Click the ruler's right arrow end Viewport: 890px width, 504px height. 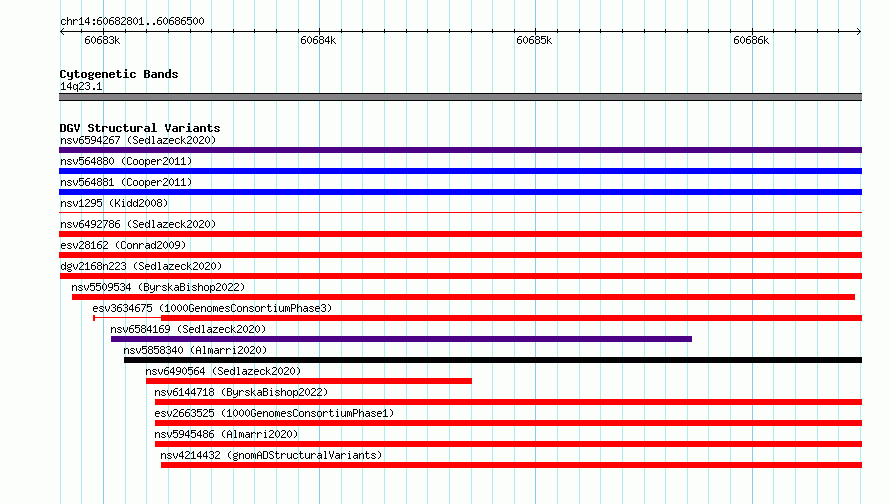[859, 32]
